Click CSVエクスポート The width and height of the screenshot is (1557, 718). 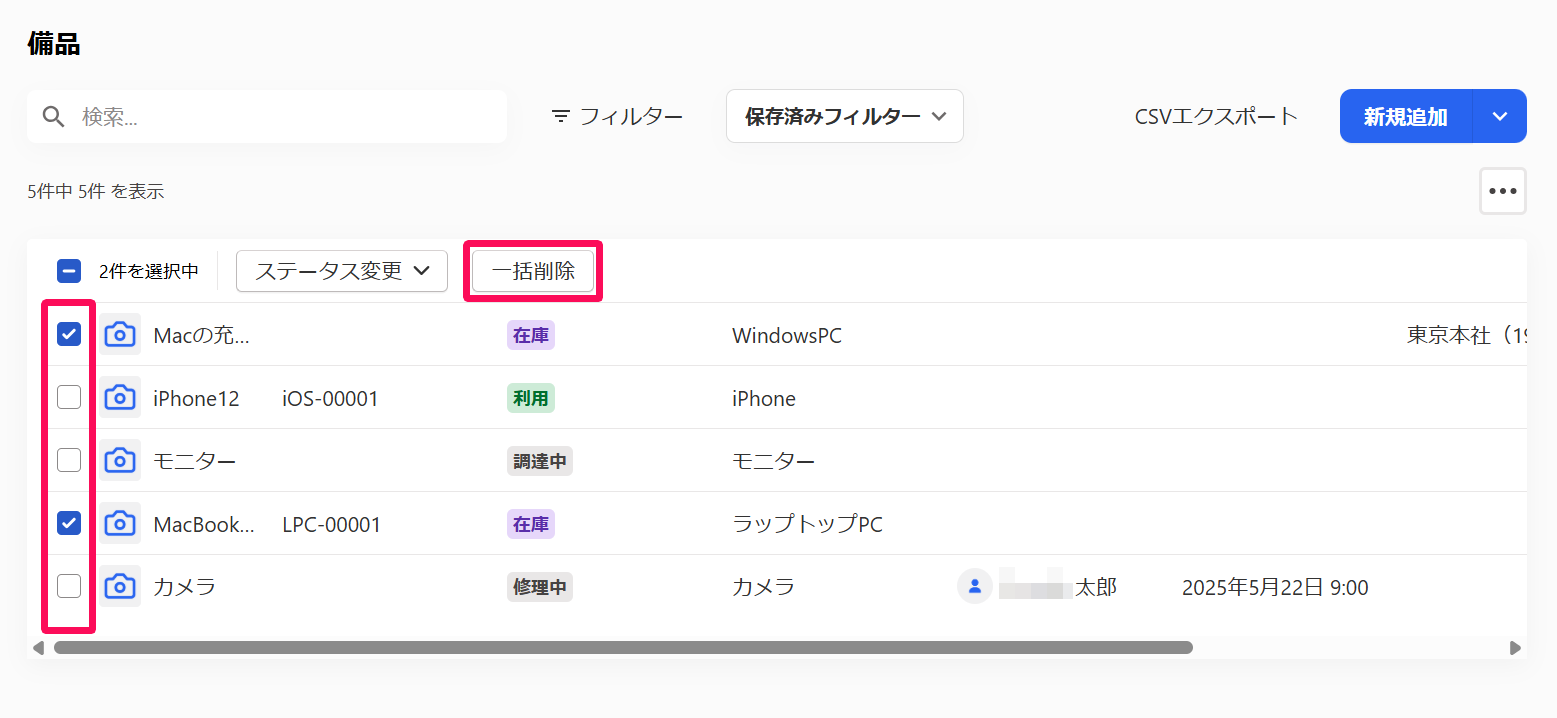(x=1216, y=117)
